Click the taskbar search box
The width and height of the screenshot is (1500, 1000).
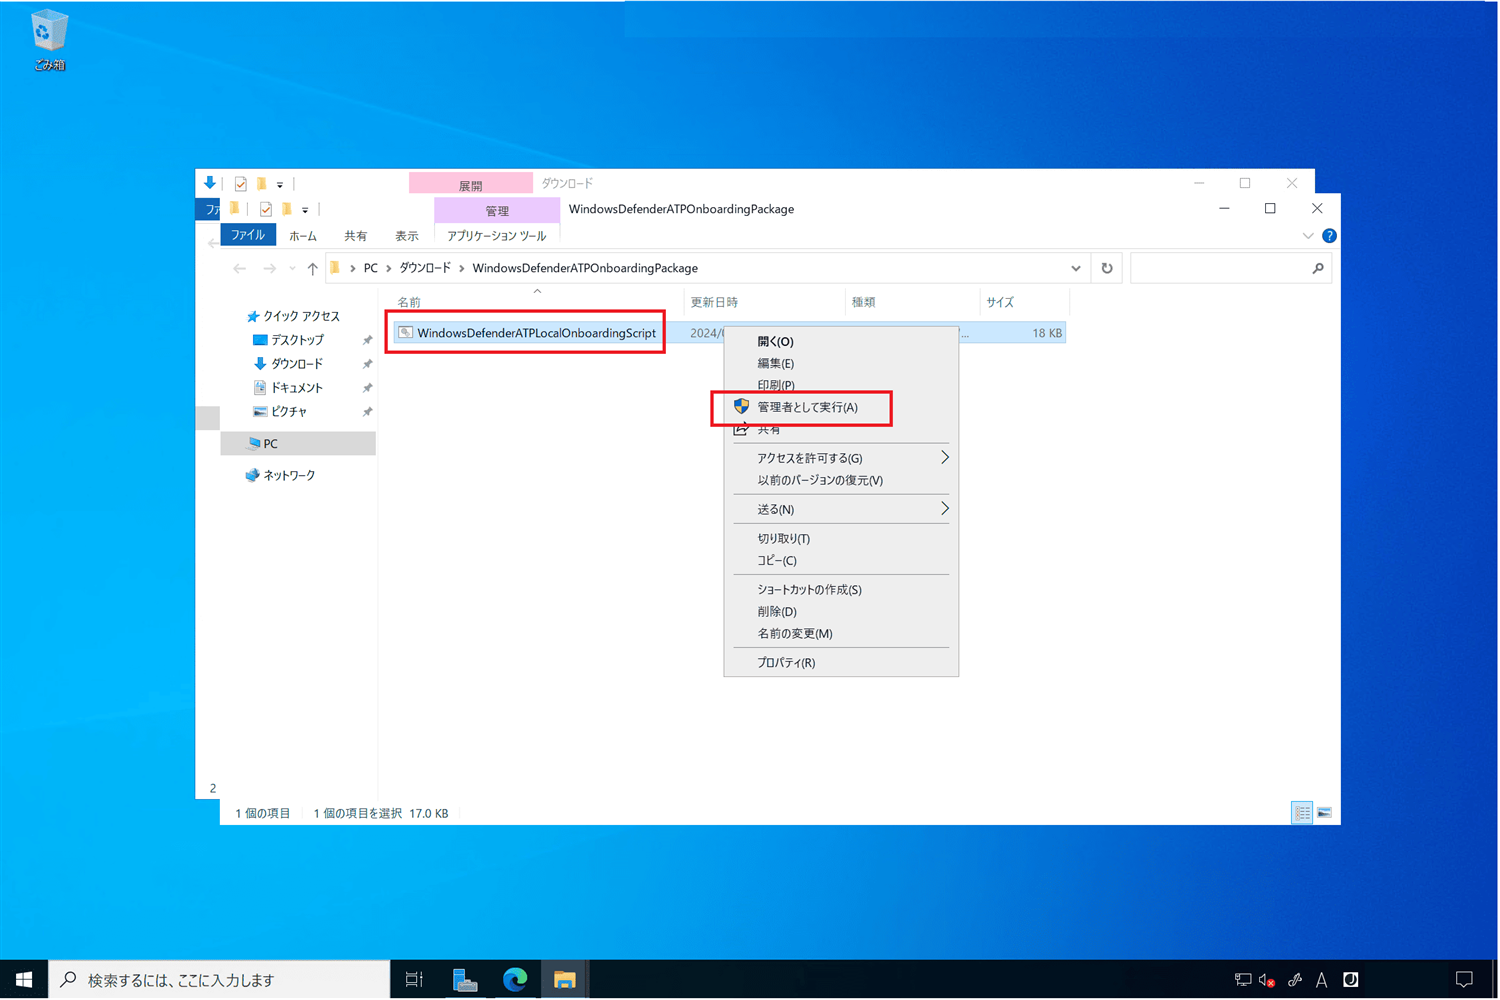[x=219, y=980]
